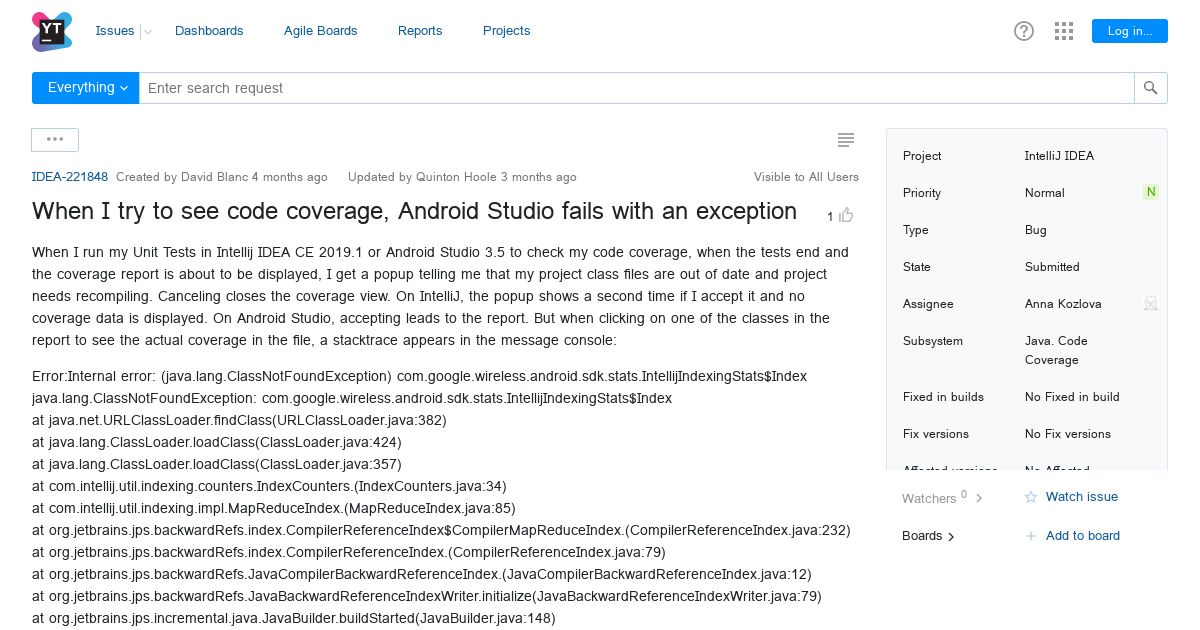This screenshot has width=1200, height=630.
Task: Open the Everything search context dropdown
Action: pyautogui.click(x=85, y=88)
